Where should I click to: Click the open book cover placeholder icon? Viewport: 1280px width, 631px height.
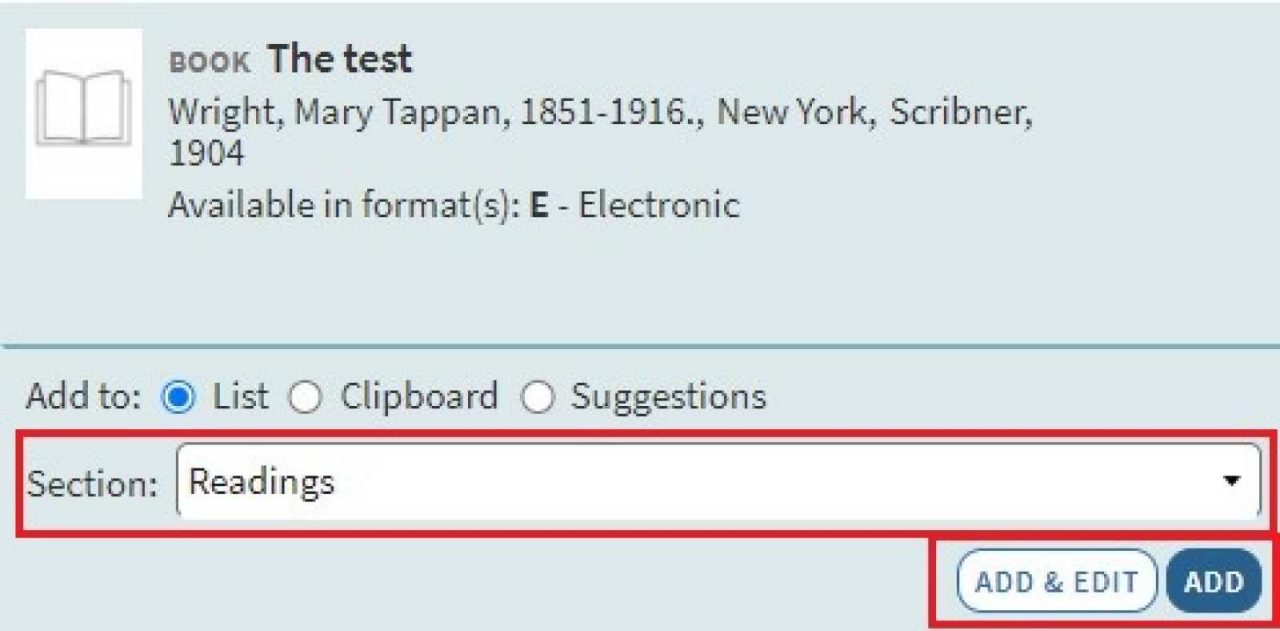click(83, 107)
